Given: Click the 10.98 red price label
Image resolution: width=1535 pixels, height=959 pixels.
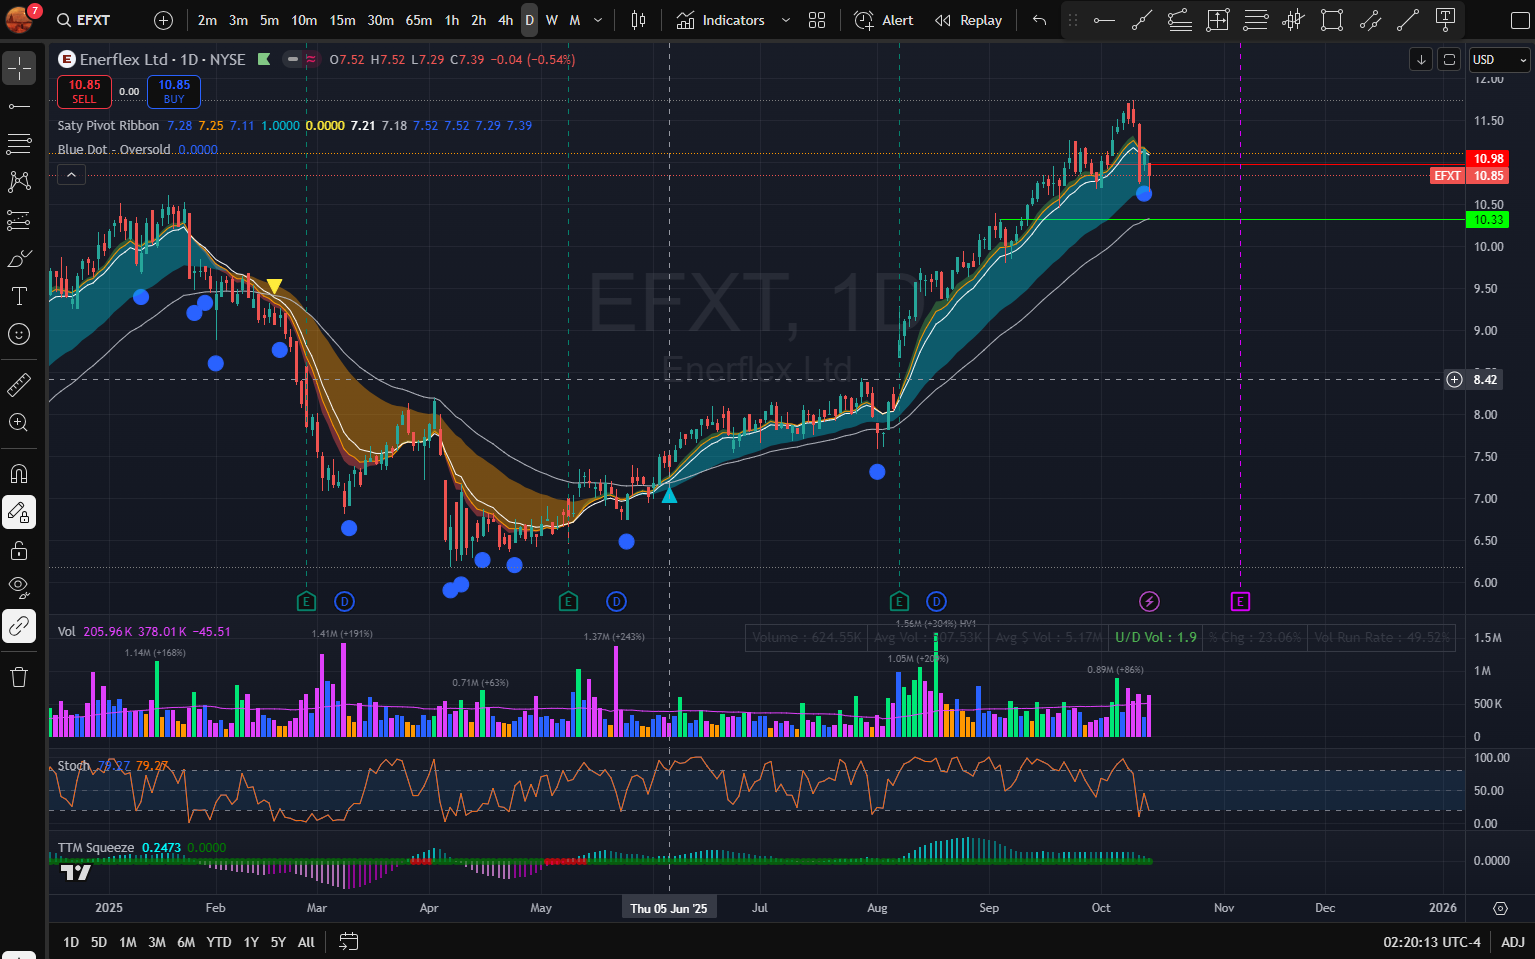Looking at the screenshot, I should point(1487,158).
